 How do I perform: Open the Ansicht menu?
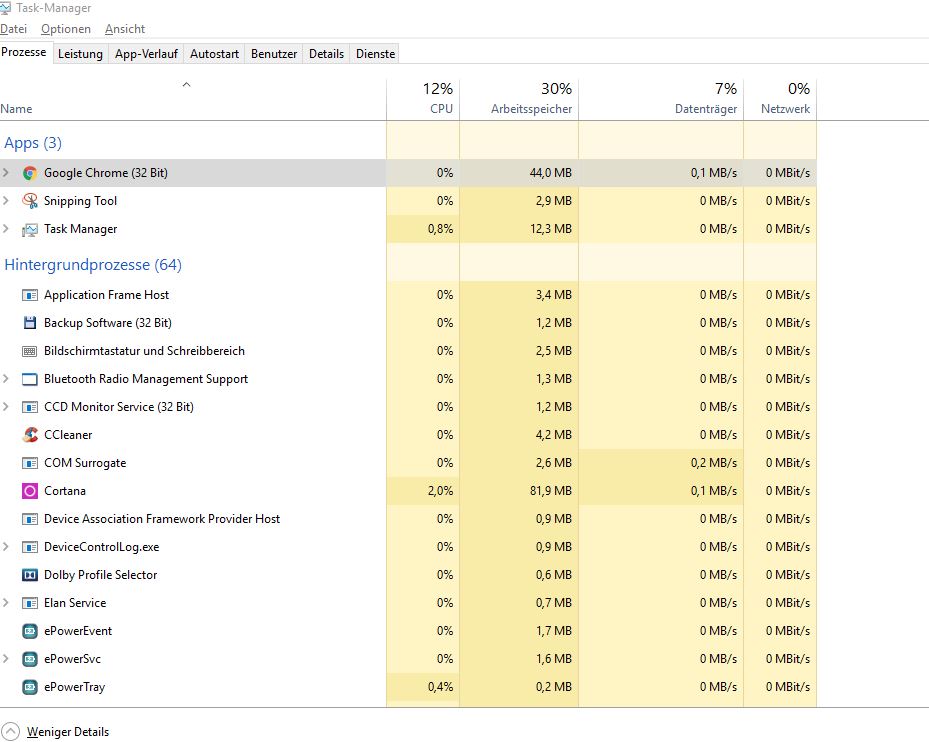point(125,29)
